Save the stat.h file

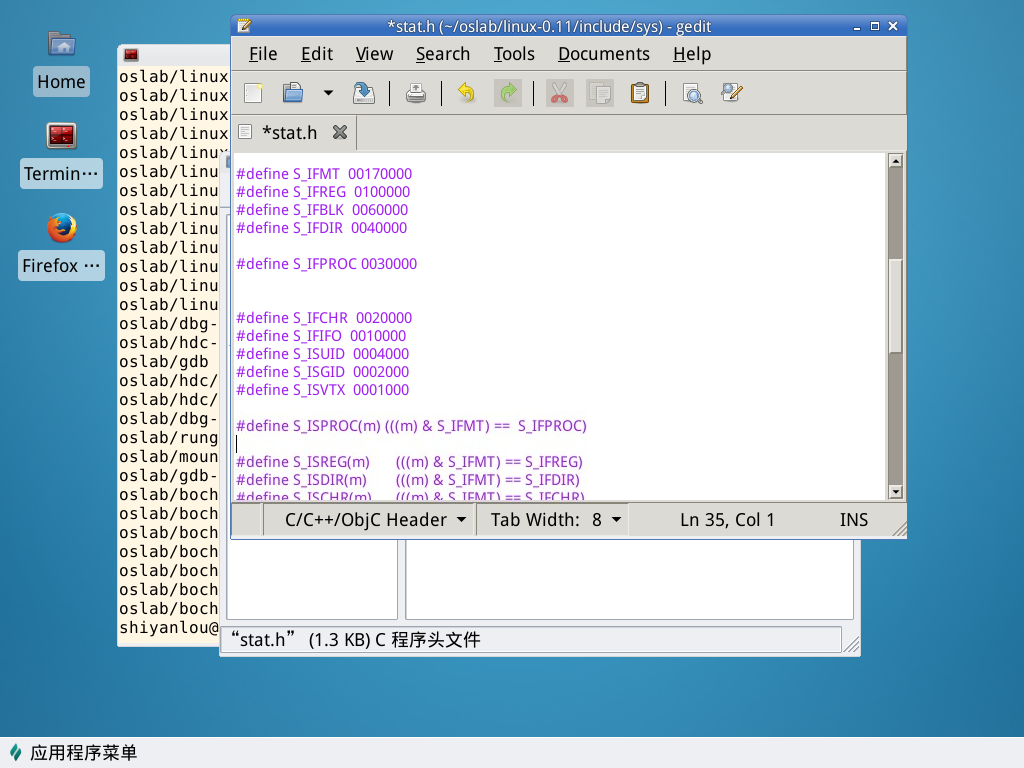point(363,93)
